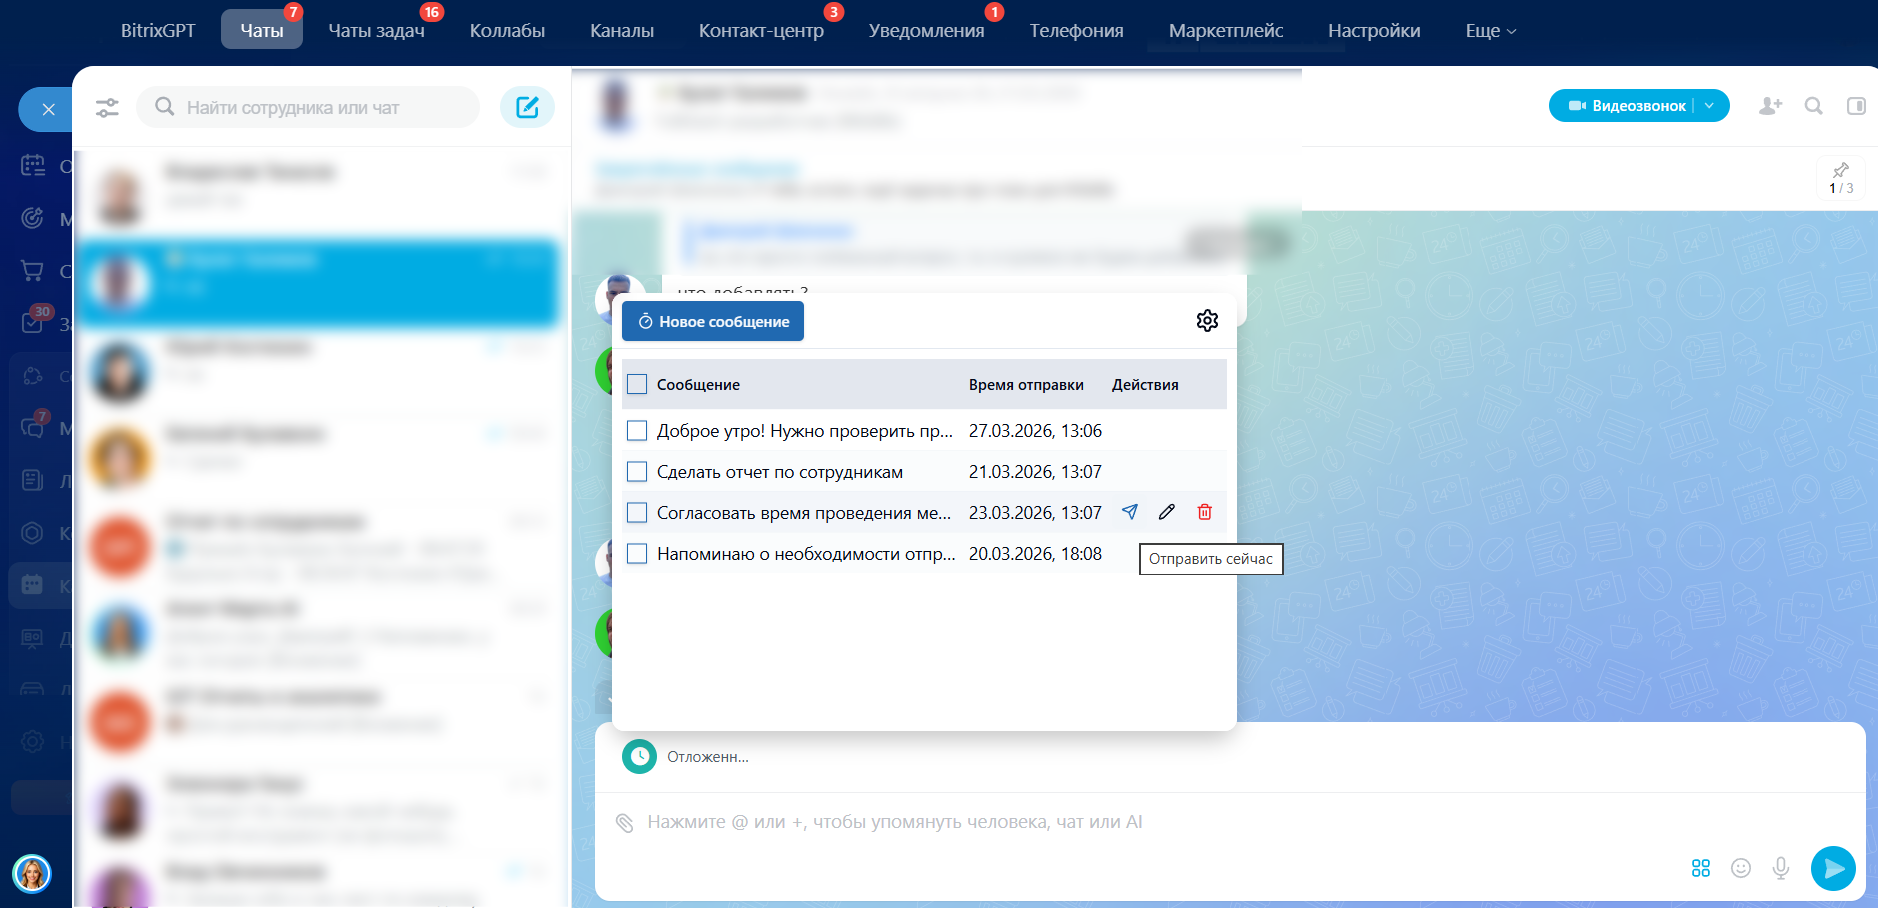Click the "Действия" column header

point(1145,385)
